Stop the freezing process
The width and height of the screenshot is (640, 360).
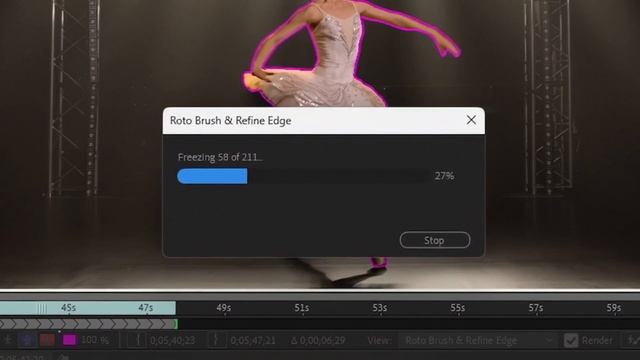click(x=435, y=240)
